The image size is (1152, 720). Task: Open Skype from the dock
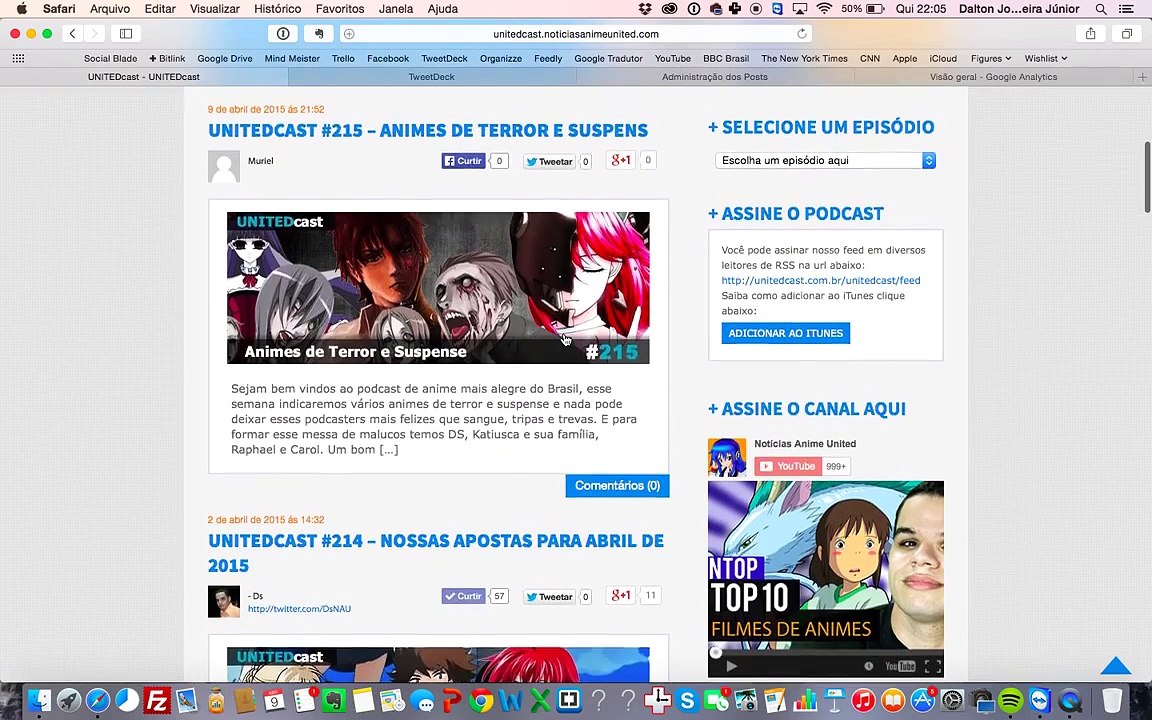[688, 701]
